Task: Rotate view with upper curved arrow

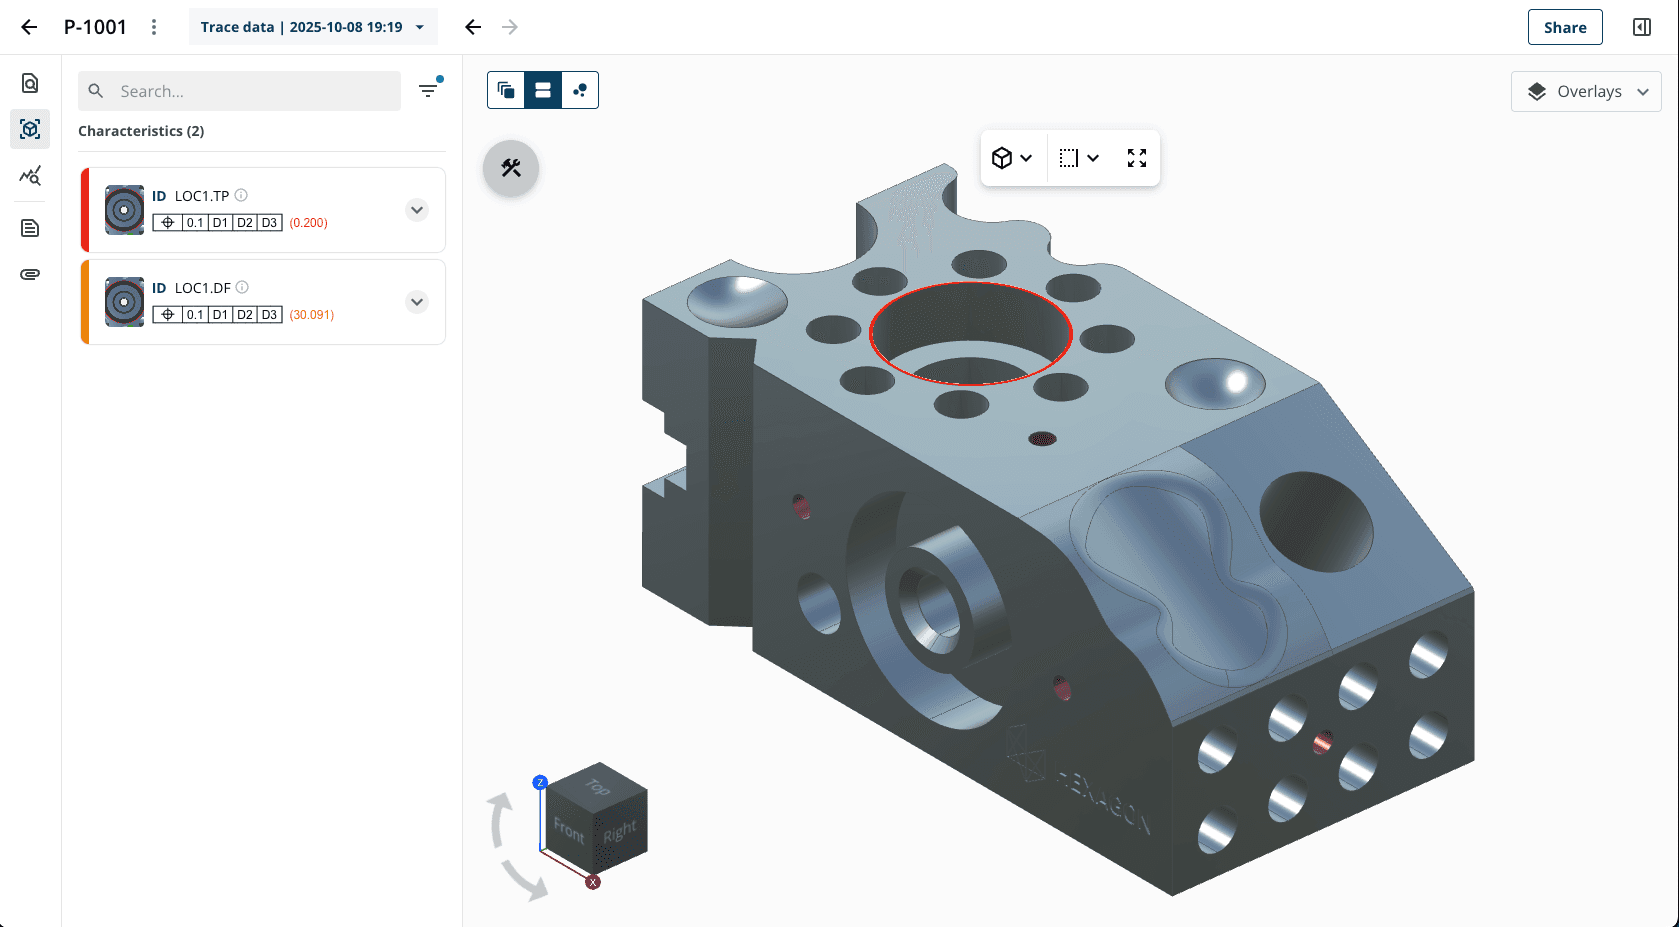Action: [x=499, y=820]
